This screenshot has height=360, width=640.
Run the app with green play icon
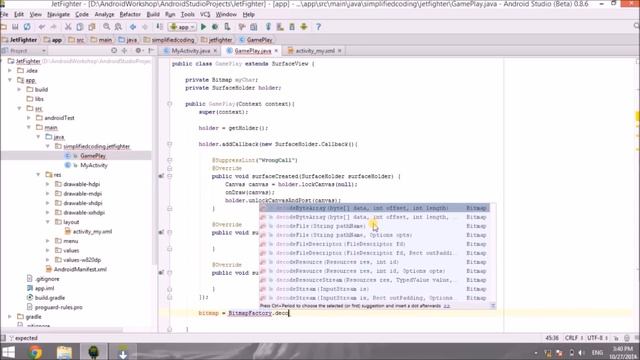click(203, 27)
